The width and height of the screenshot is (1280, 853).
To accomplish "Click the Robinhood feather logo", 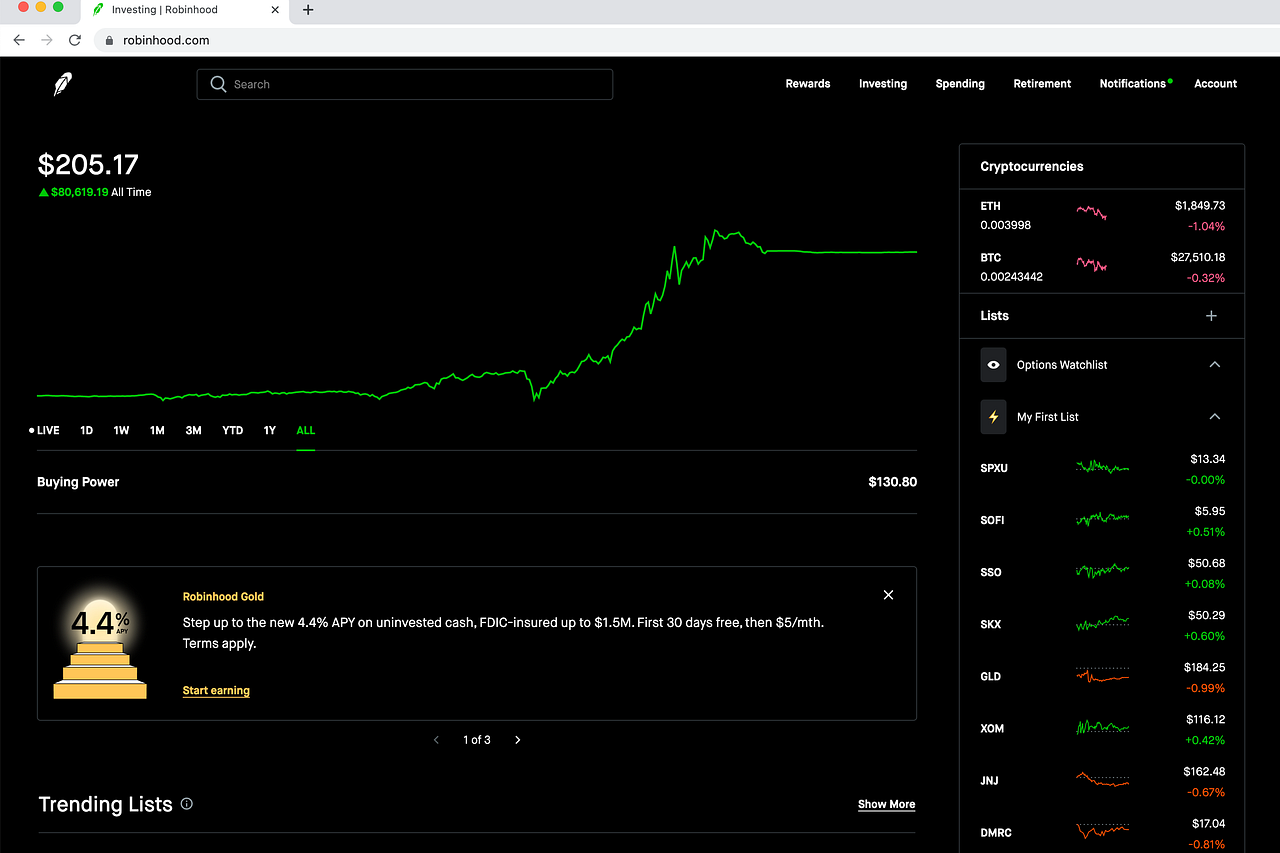I will (x=64, y=84).
